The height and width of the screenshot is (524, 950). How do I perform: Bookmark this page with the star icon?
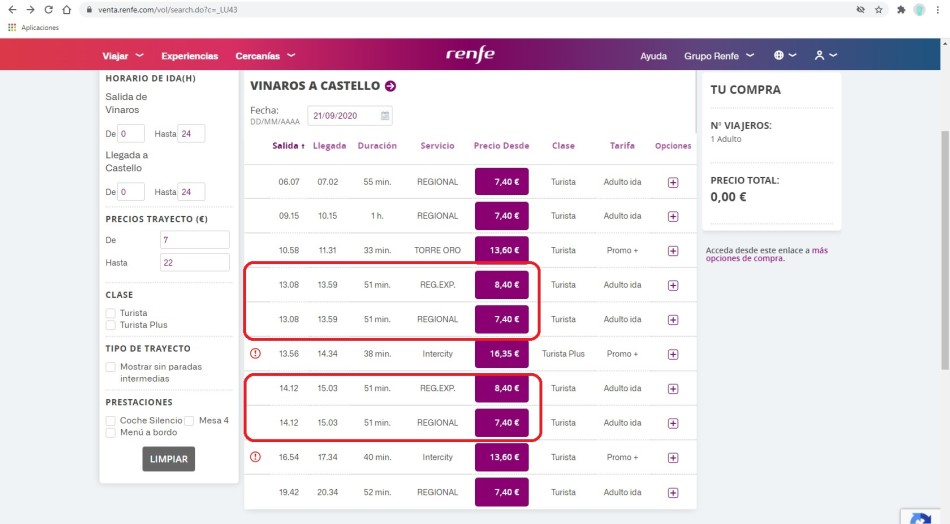click(879, 9)
